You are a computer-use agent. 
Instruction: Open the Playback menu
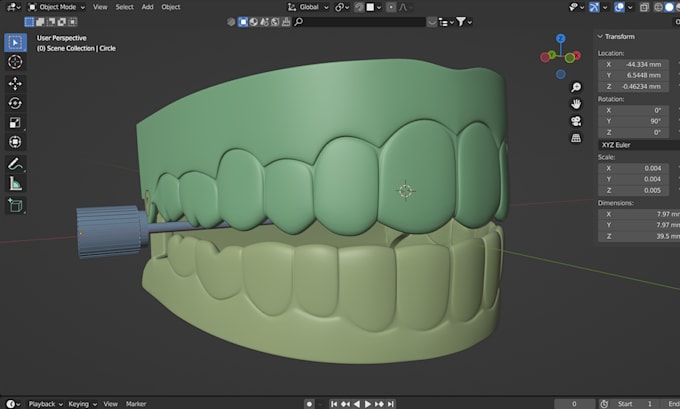[46, 404]
